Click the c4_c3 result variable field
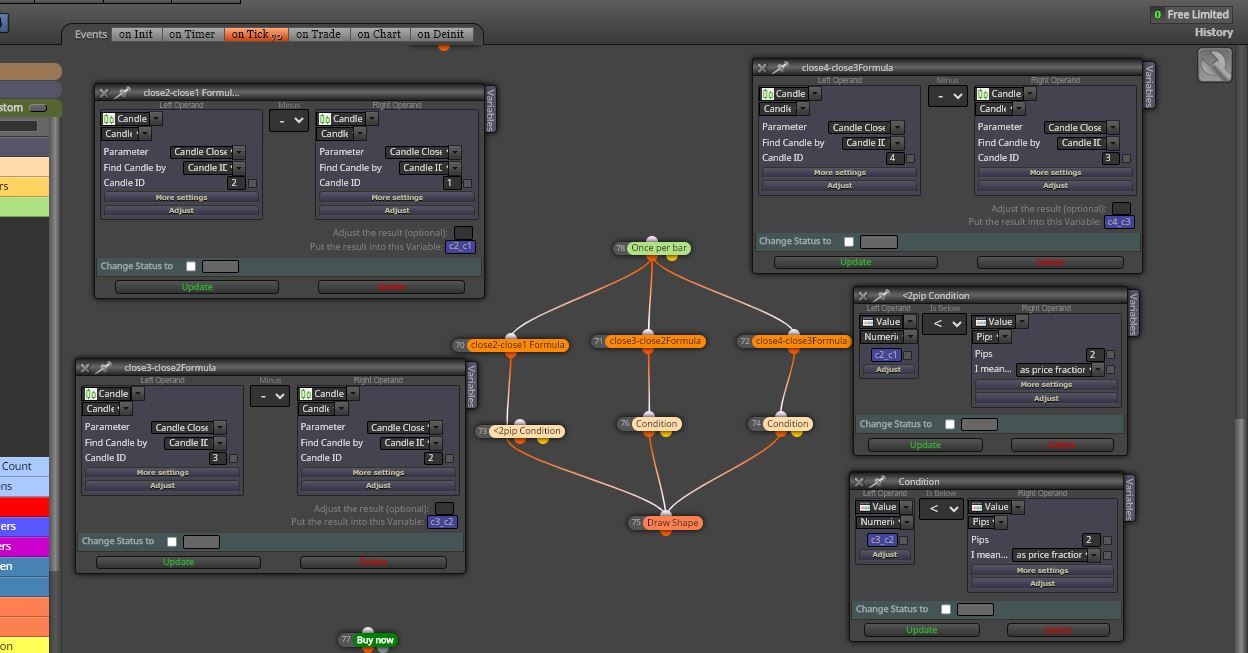1248x653 pixels. coord(1120,222)
